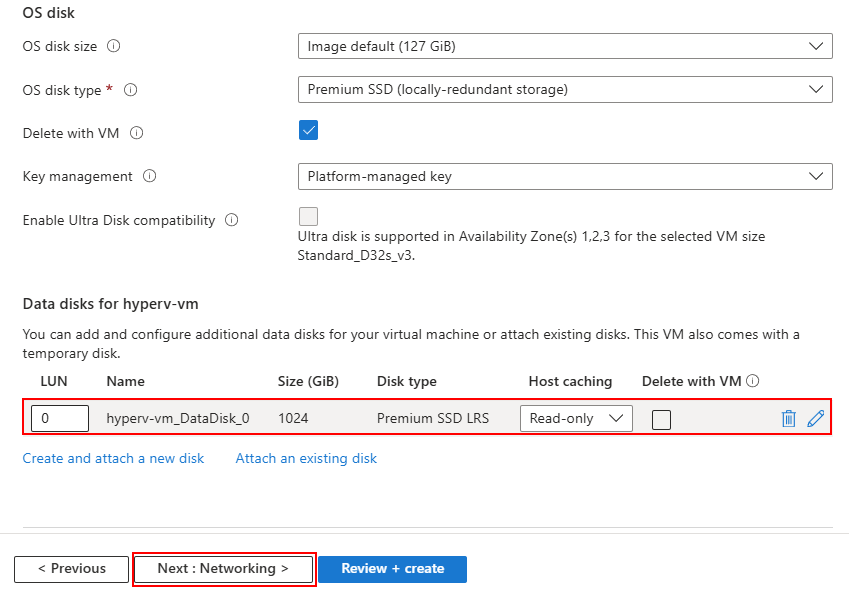Check Delete with VM for hyperv-vm_DataDisk_0

click(661, 419)
